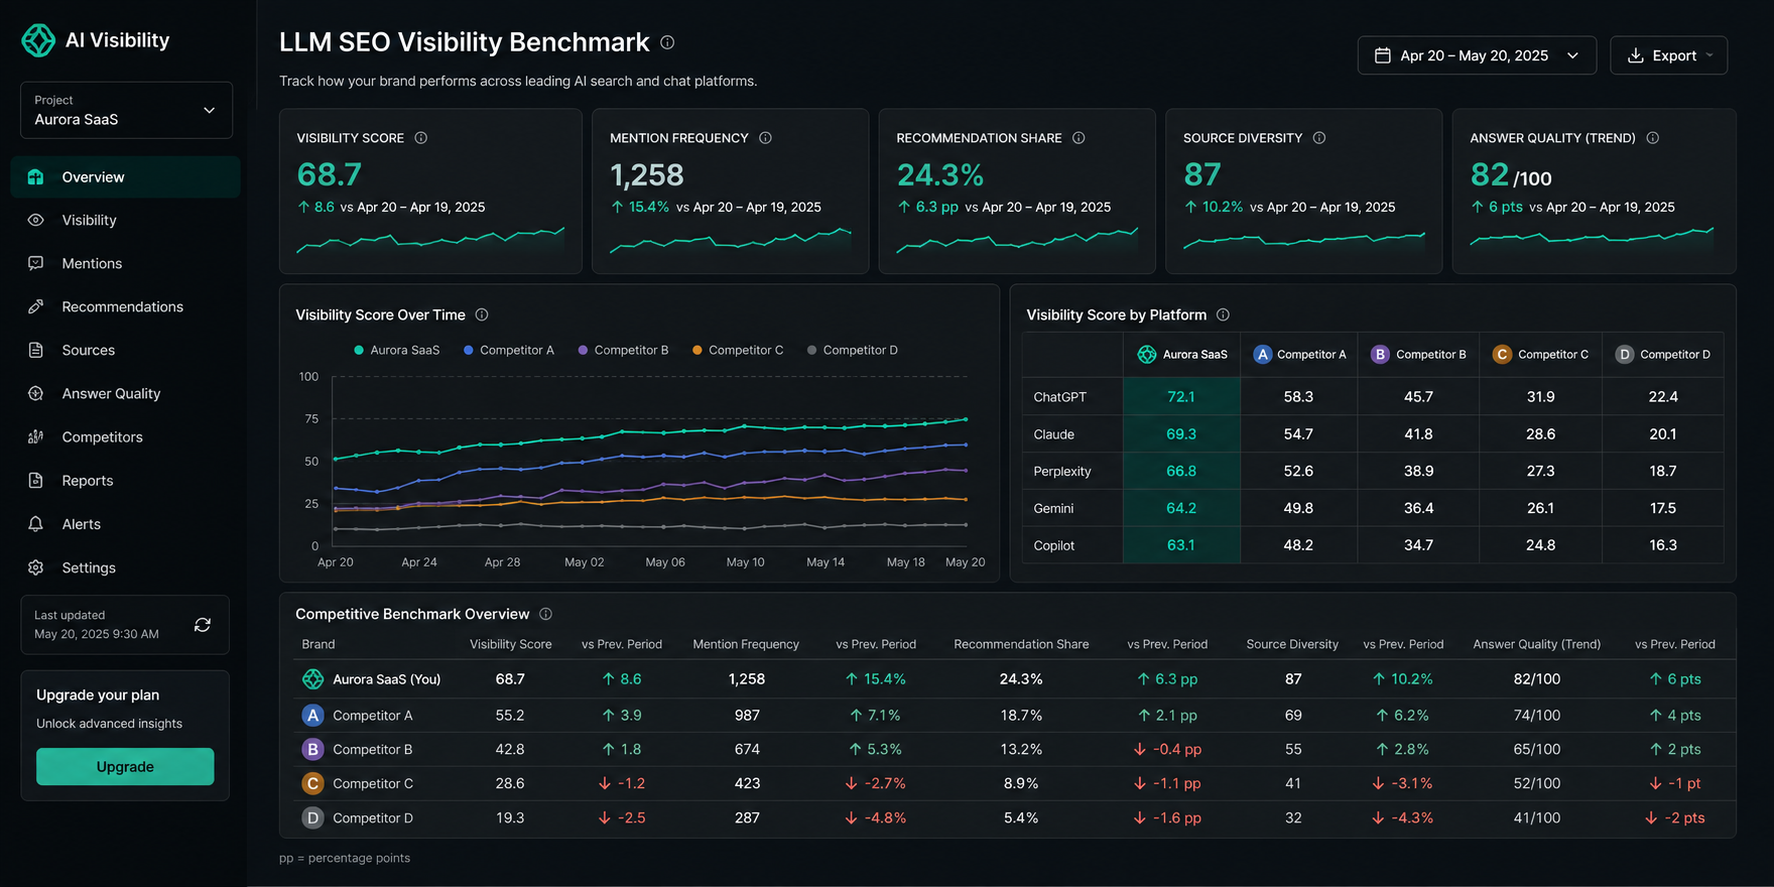Click info icon beside Visibility Score by Platform

point(1223,315)
